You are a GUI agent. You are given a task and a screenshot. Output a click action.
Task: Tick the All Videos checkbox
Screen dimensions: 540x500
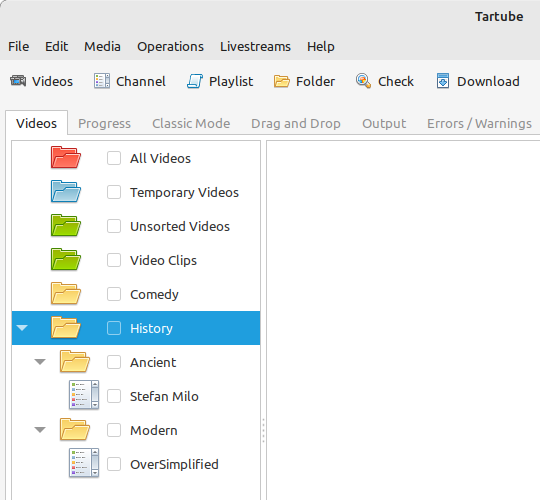click(114, 158)
